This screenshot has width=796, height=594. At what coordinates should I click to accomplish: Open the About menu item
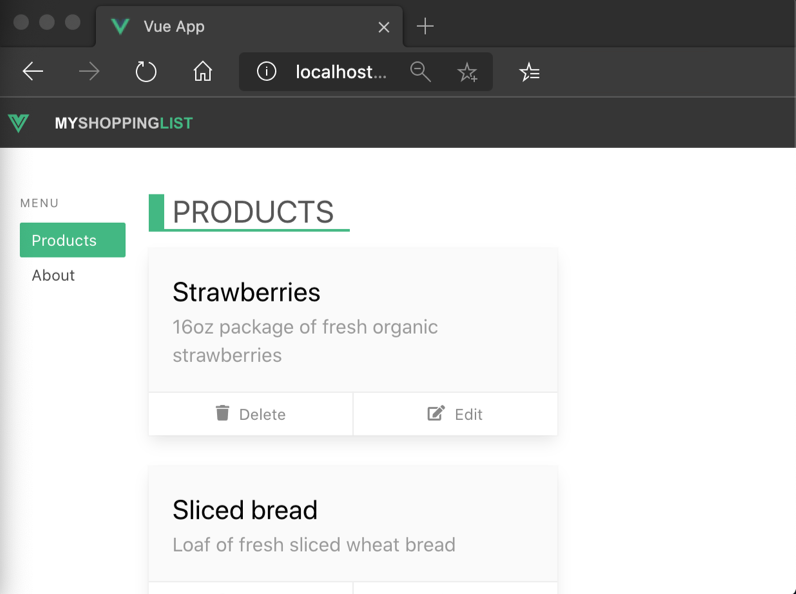(x=53, y=275)
